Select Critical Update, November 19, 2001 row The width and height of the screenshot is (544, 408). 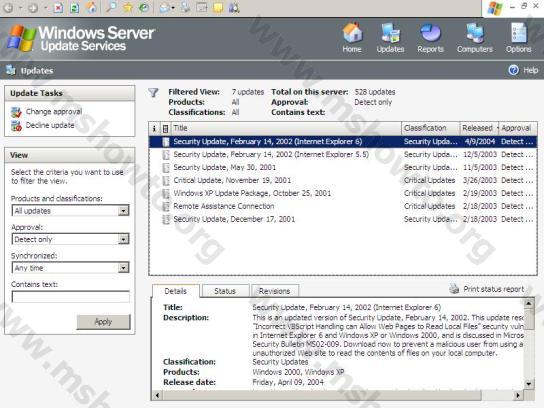(343, 180)
